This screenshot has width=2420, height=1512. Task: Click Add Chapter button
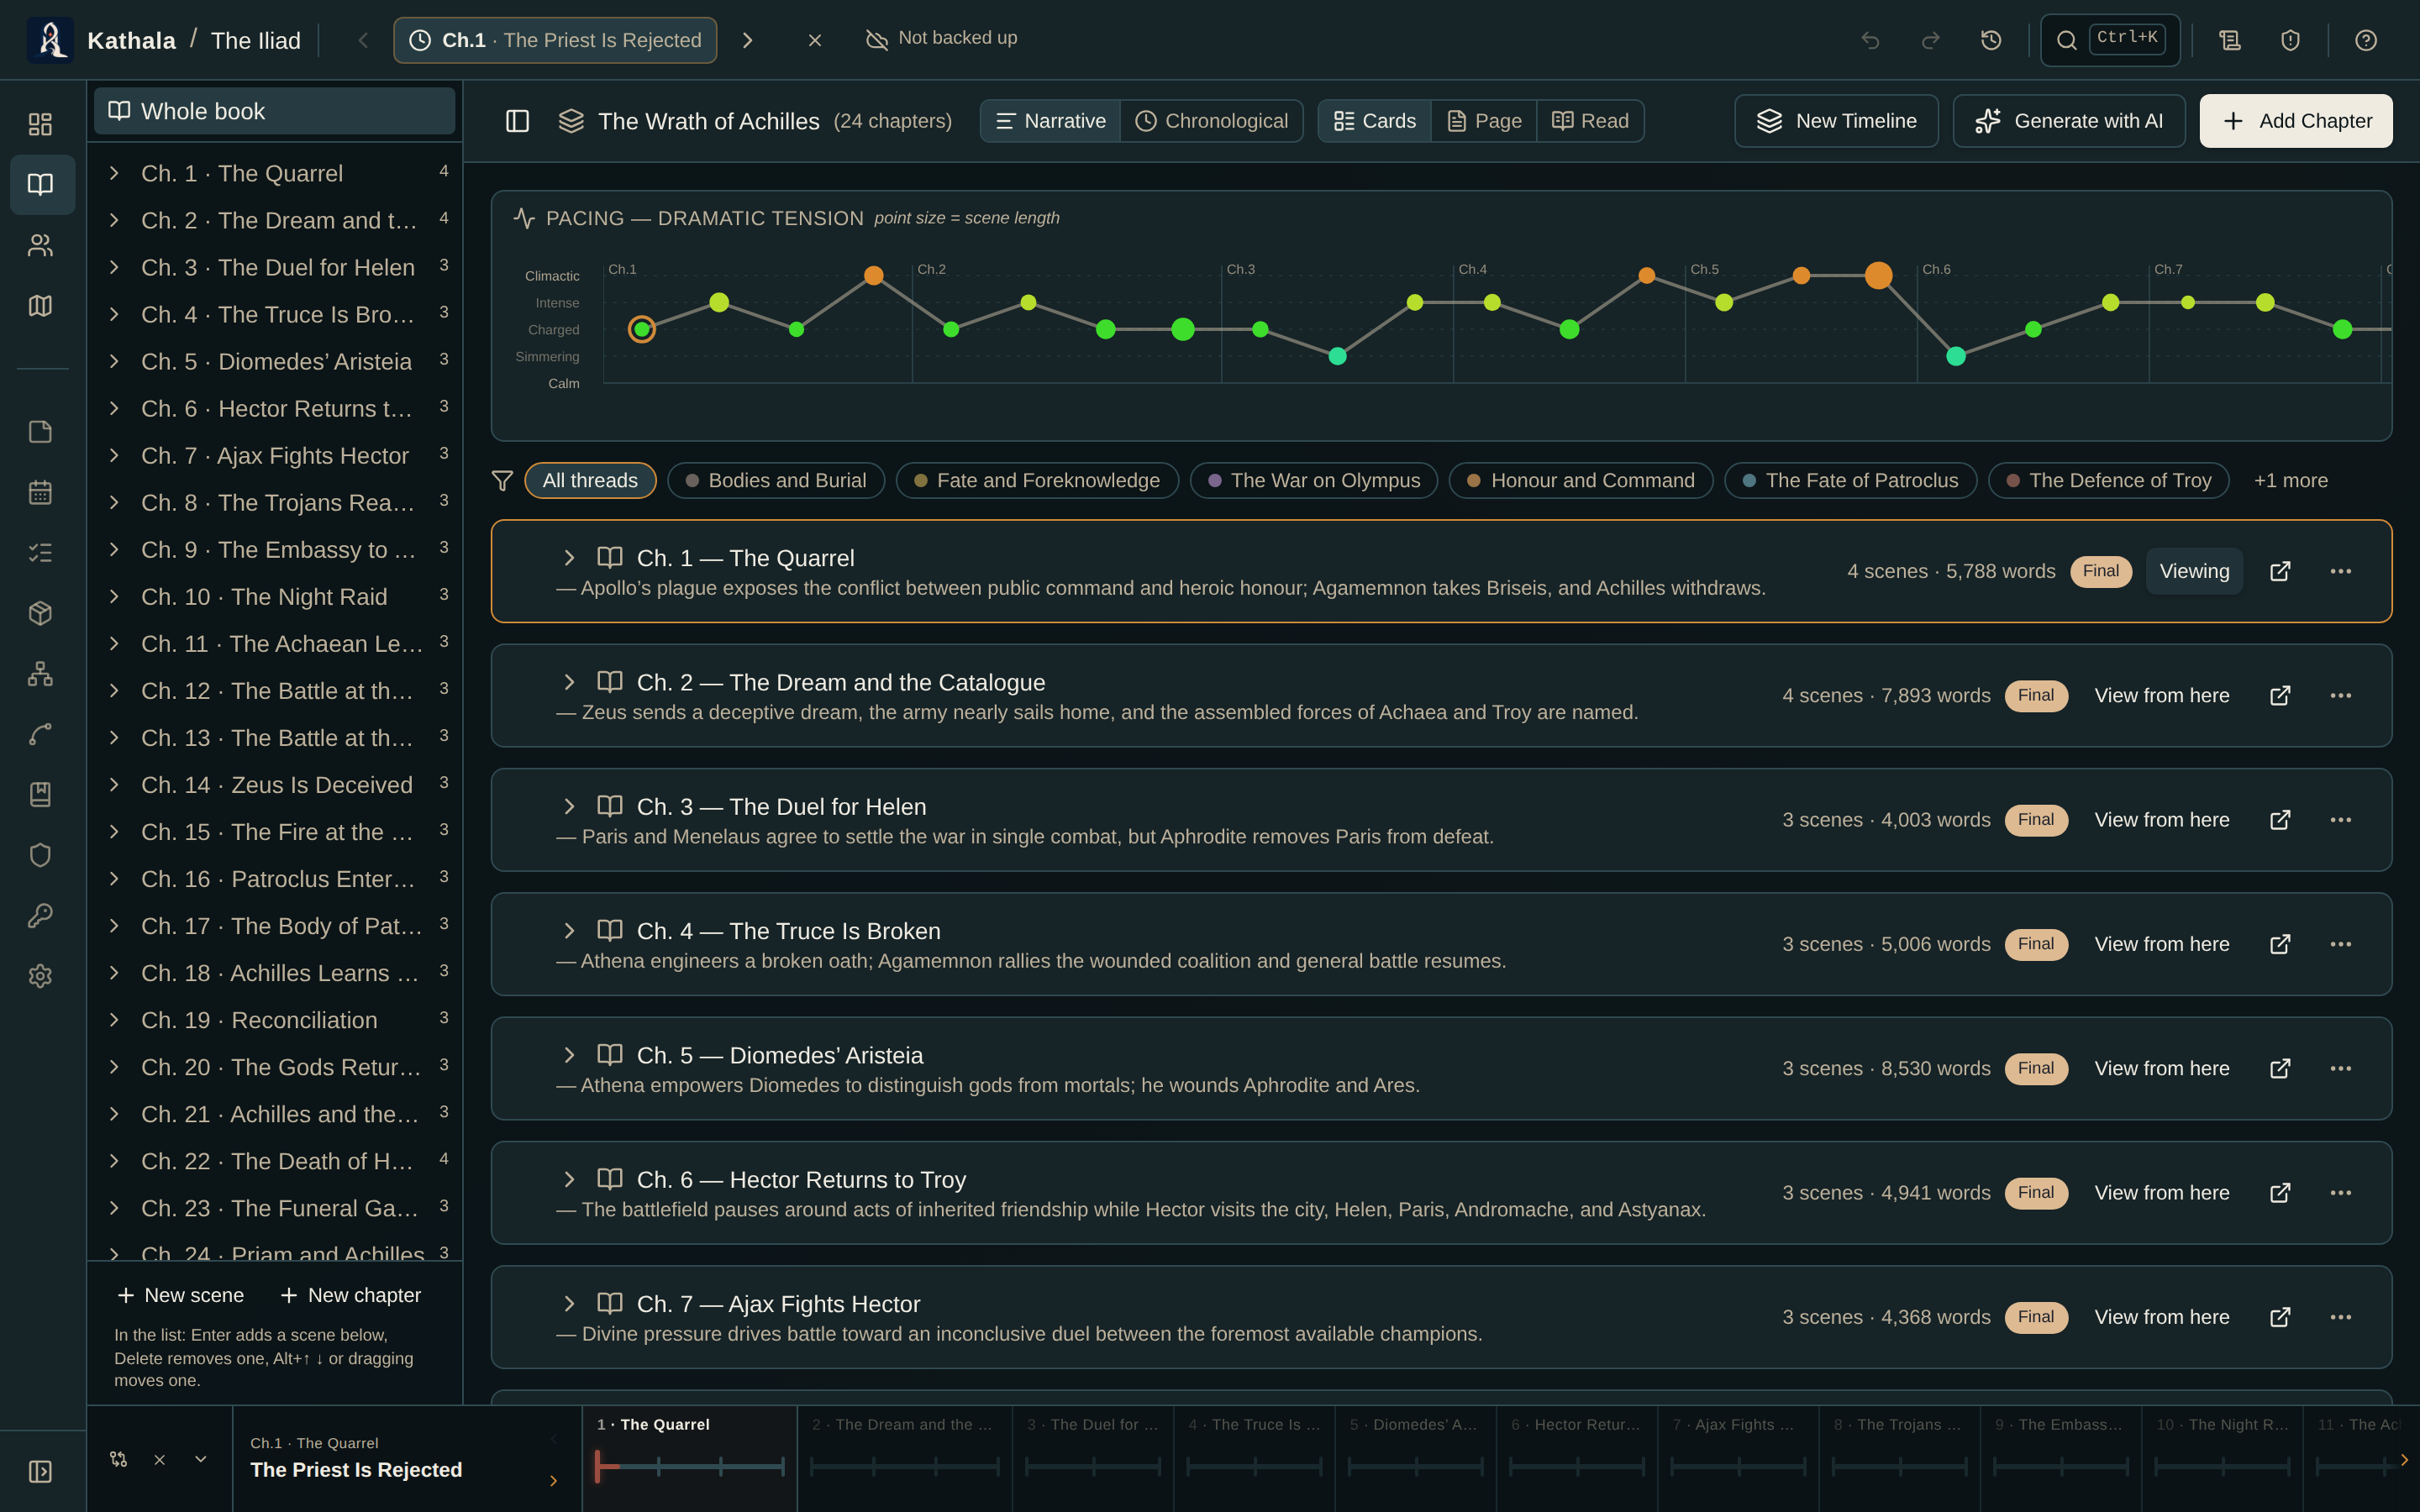[x=2296, y=121]
